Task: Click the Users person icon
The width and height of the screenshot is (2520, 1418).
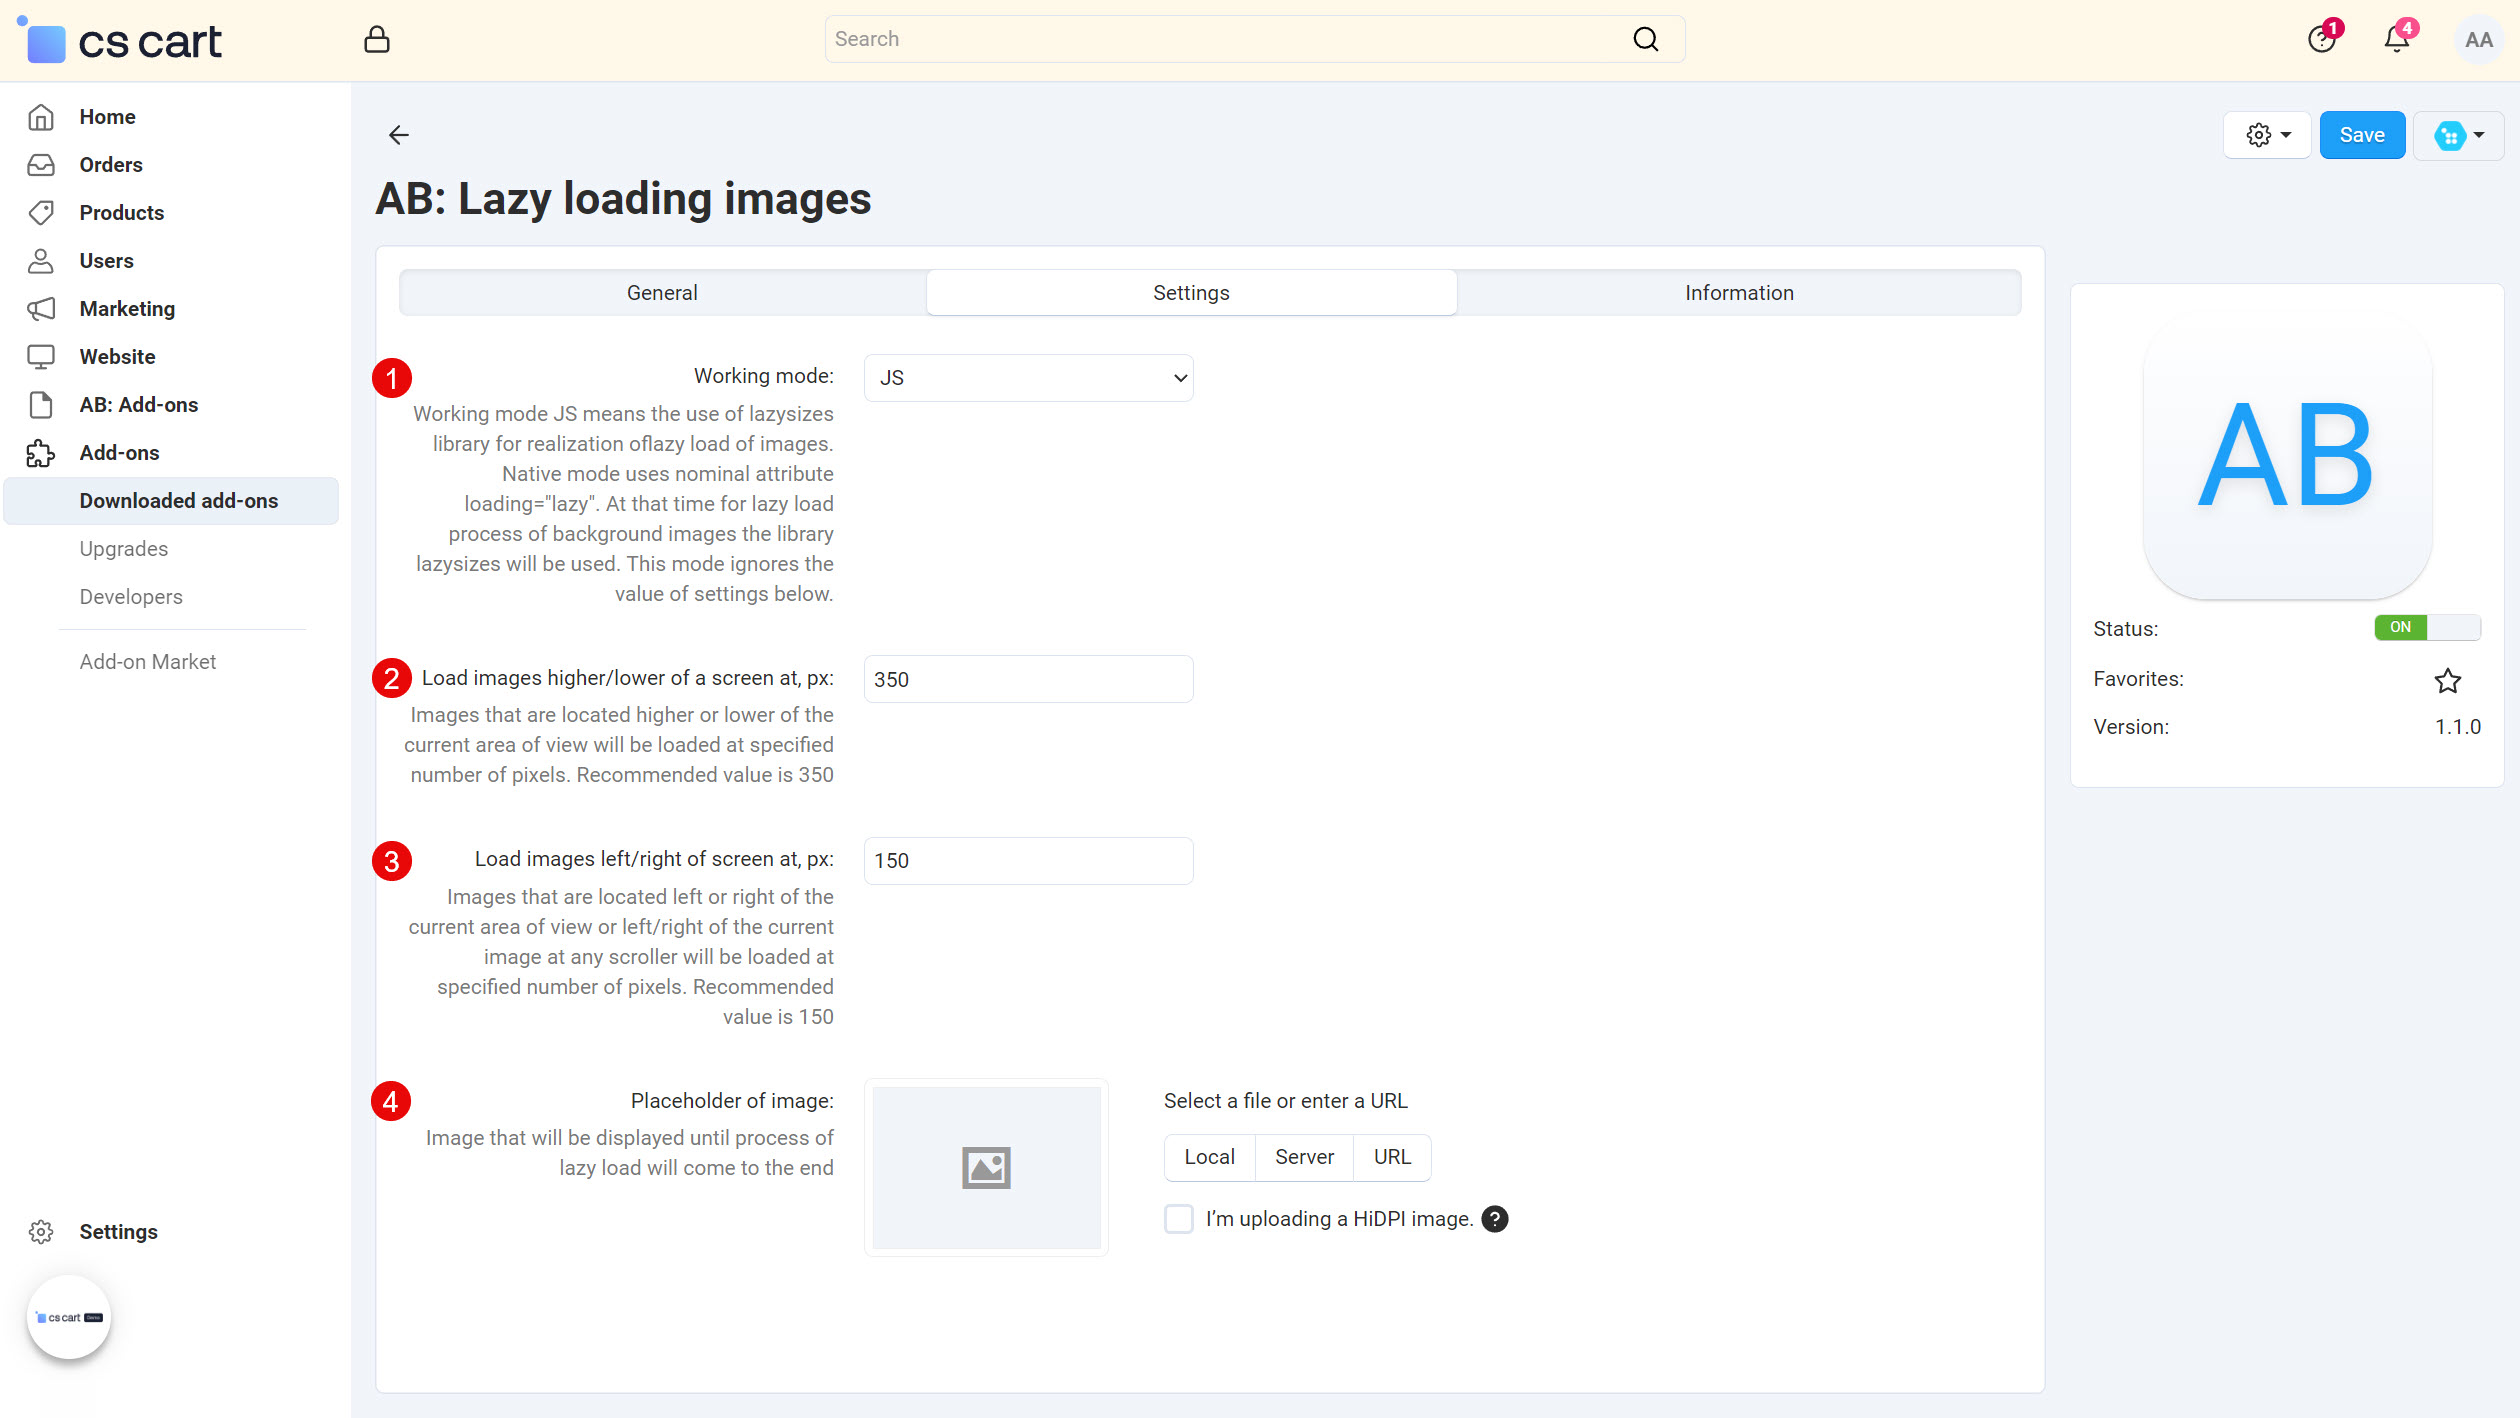Action: [41, 261]
